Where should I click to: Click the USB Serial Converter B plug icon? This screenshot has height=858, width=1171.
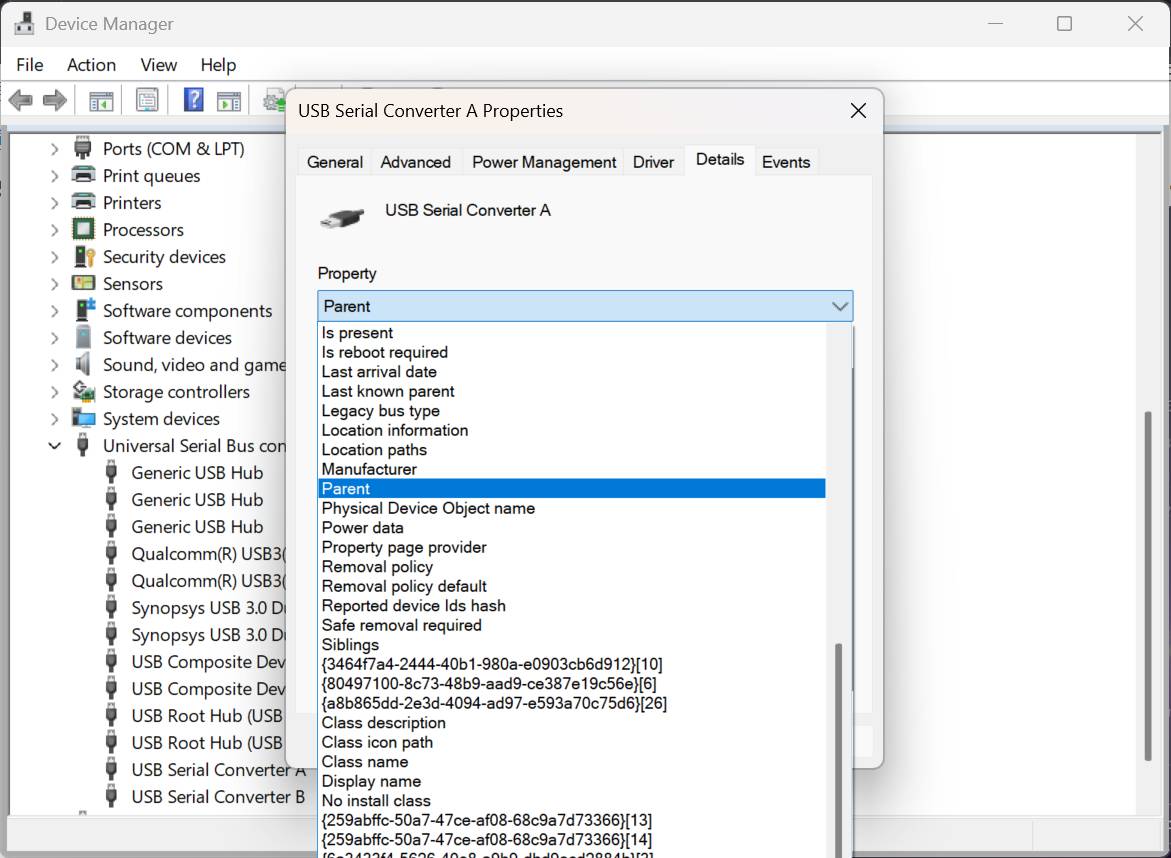click(111, 796)
